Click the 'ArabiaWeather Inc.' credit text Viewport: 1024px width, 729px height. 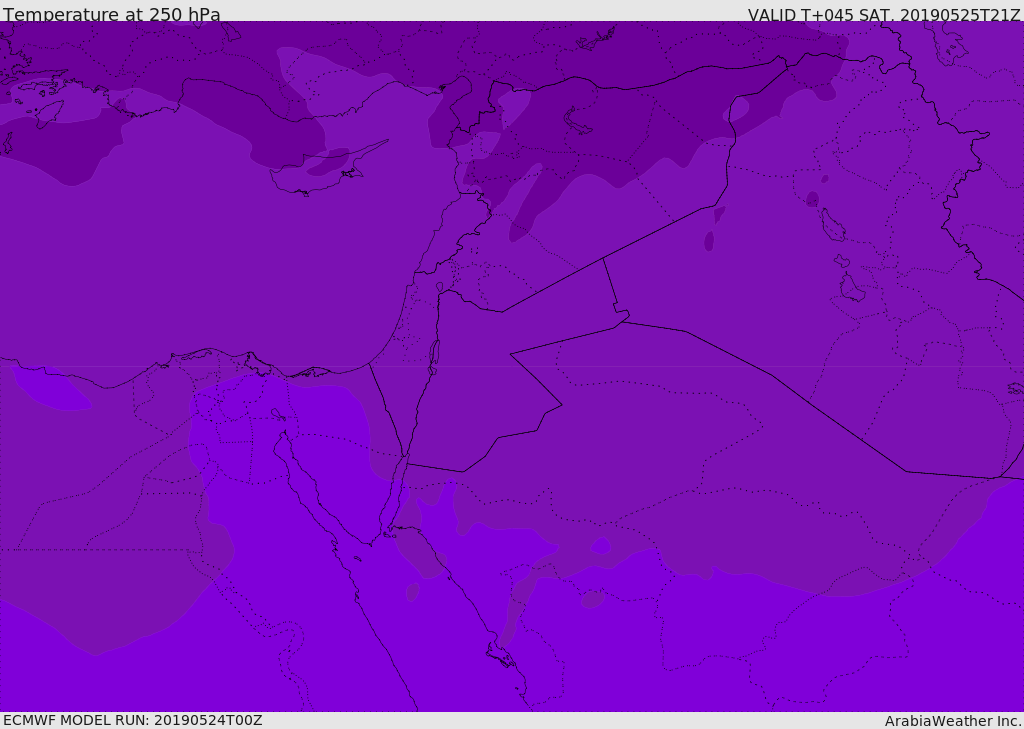[x=952, y=721]
